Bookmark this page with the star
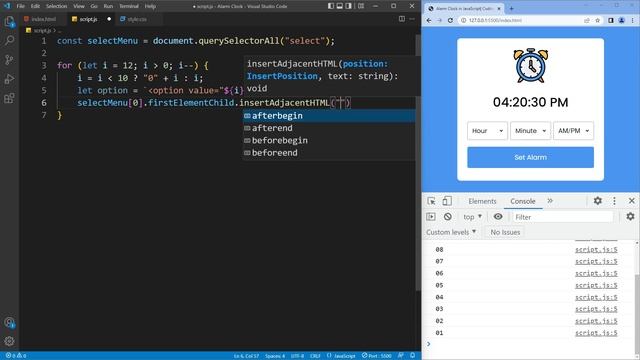The height and width of the screenshot is (360, 640). click(x=598, y=20)
